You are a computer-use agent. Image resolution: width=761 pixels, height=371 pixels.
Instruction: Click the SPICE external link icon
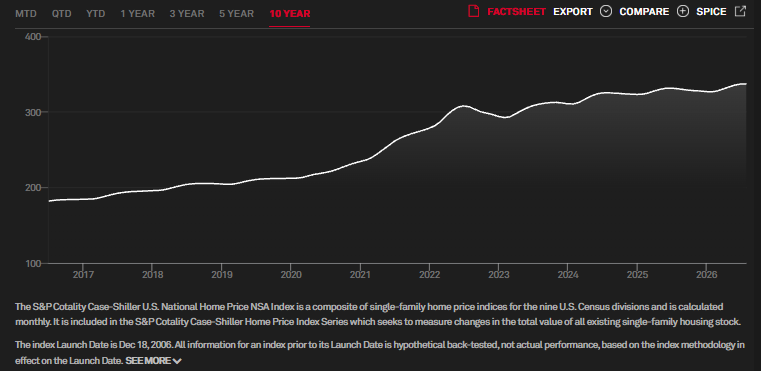740,11
